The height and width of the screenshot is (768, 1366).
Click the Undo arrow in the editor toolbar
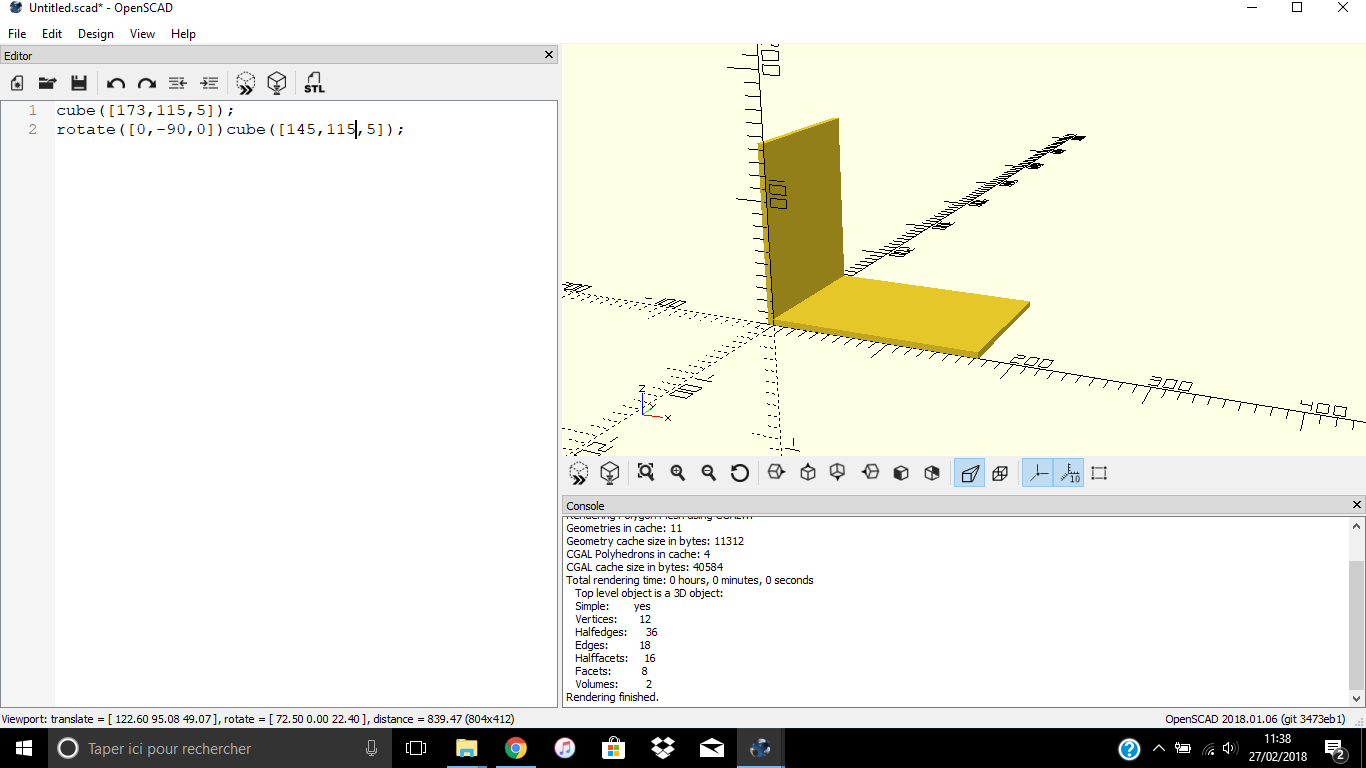coord(116,83)
